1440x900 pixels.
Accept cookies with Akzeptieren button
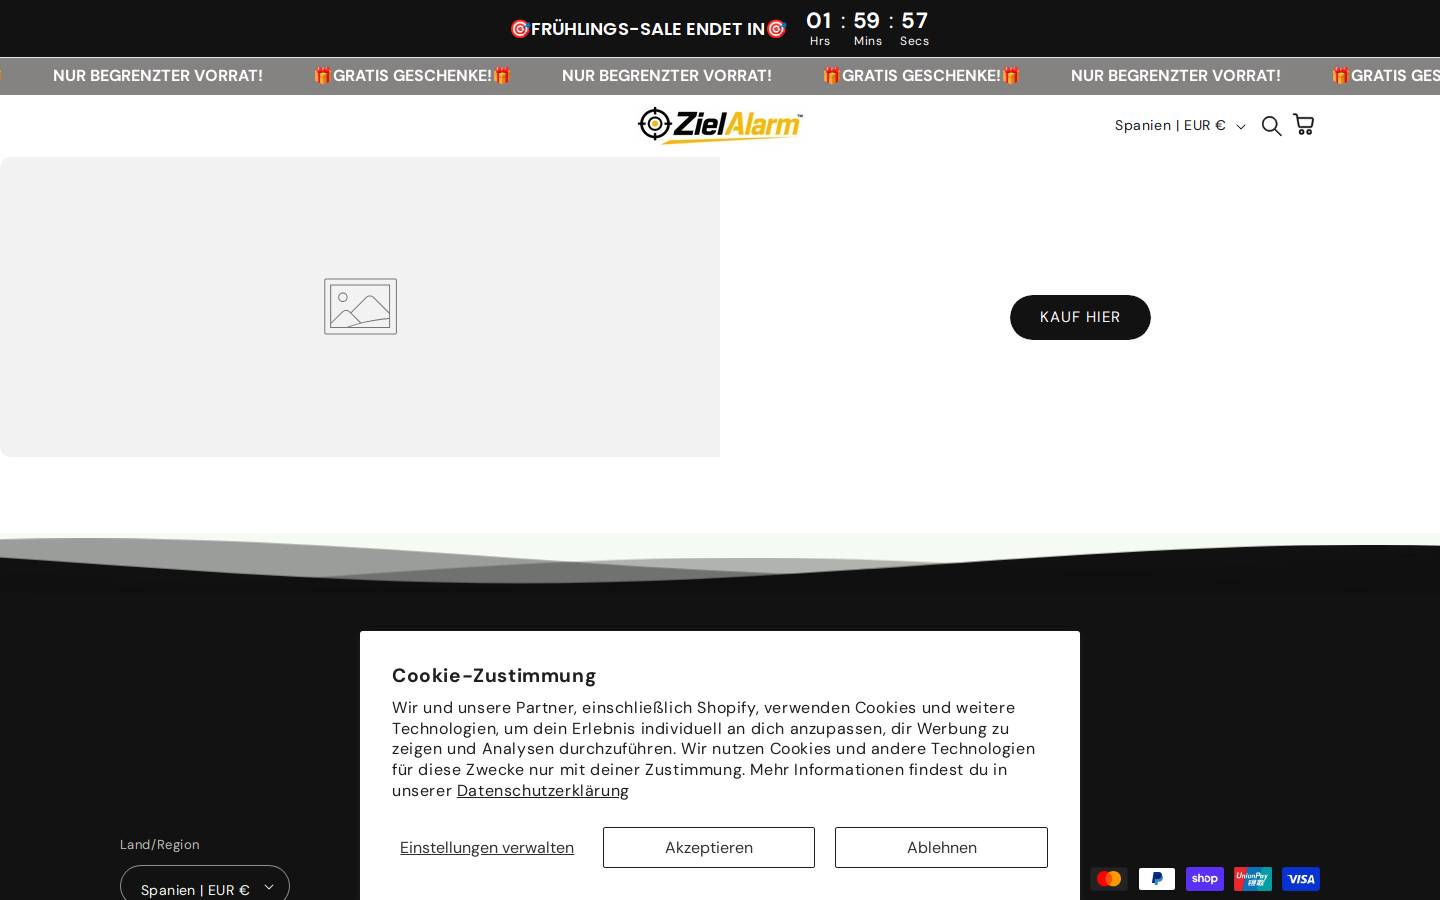709,847
